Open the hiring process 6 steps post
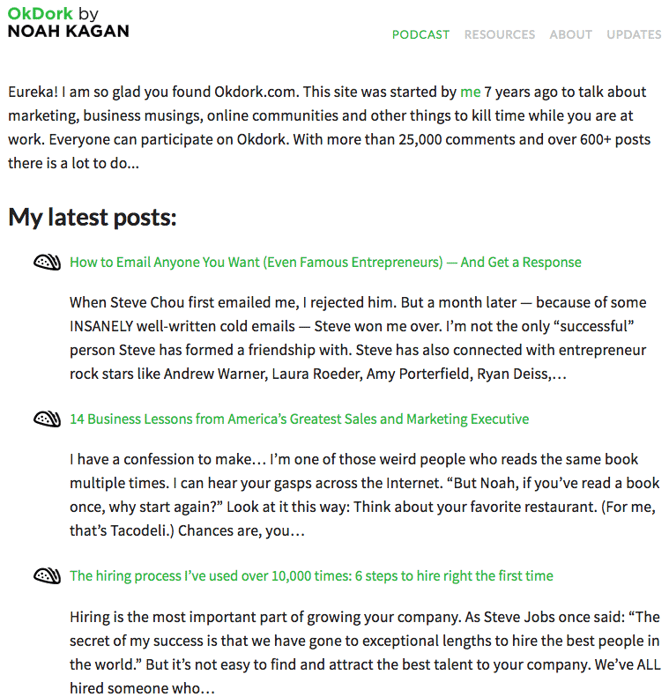 click(x=311, y=576)
